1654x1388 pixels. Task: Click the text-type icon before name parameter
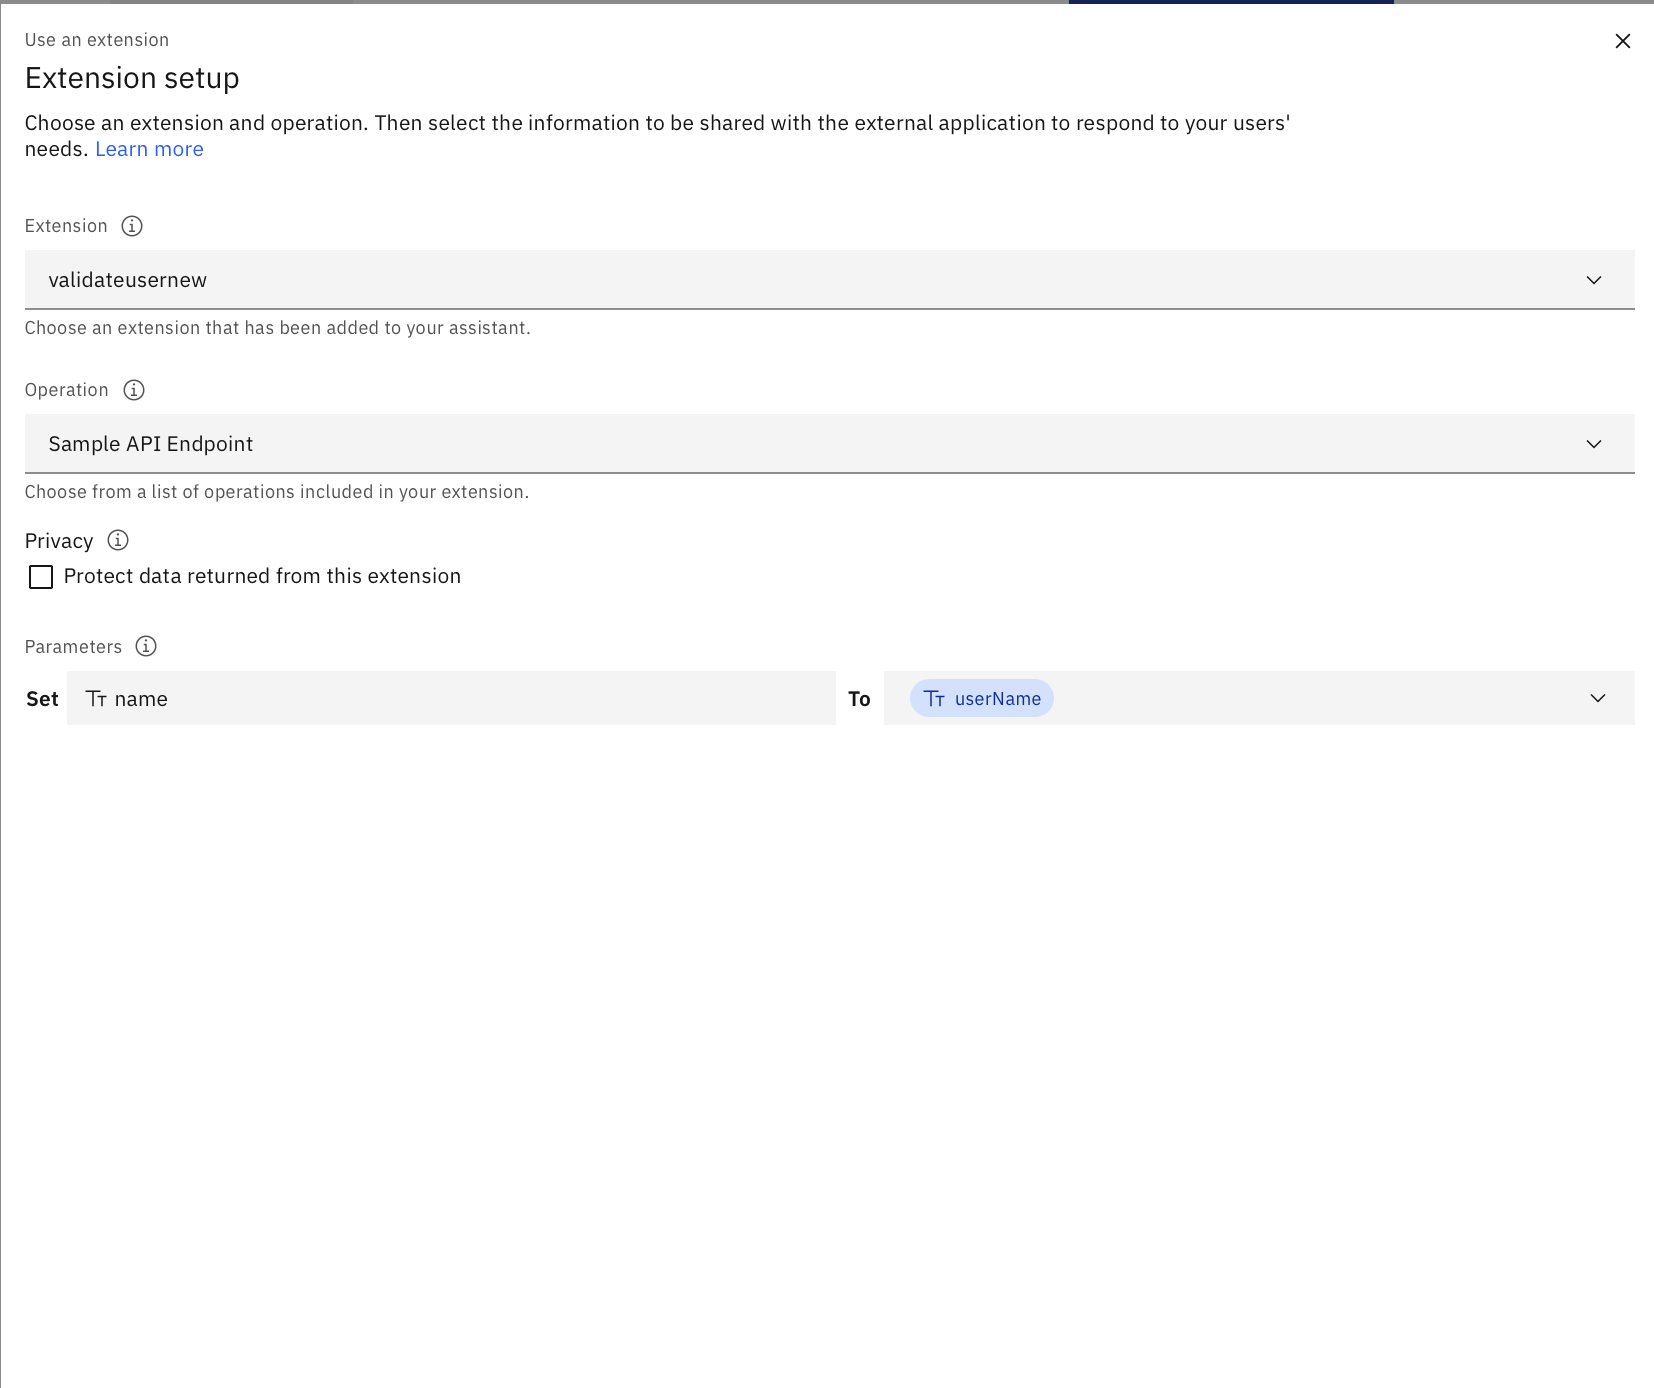96,699
